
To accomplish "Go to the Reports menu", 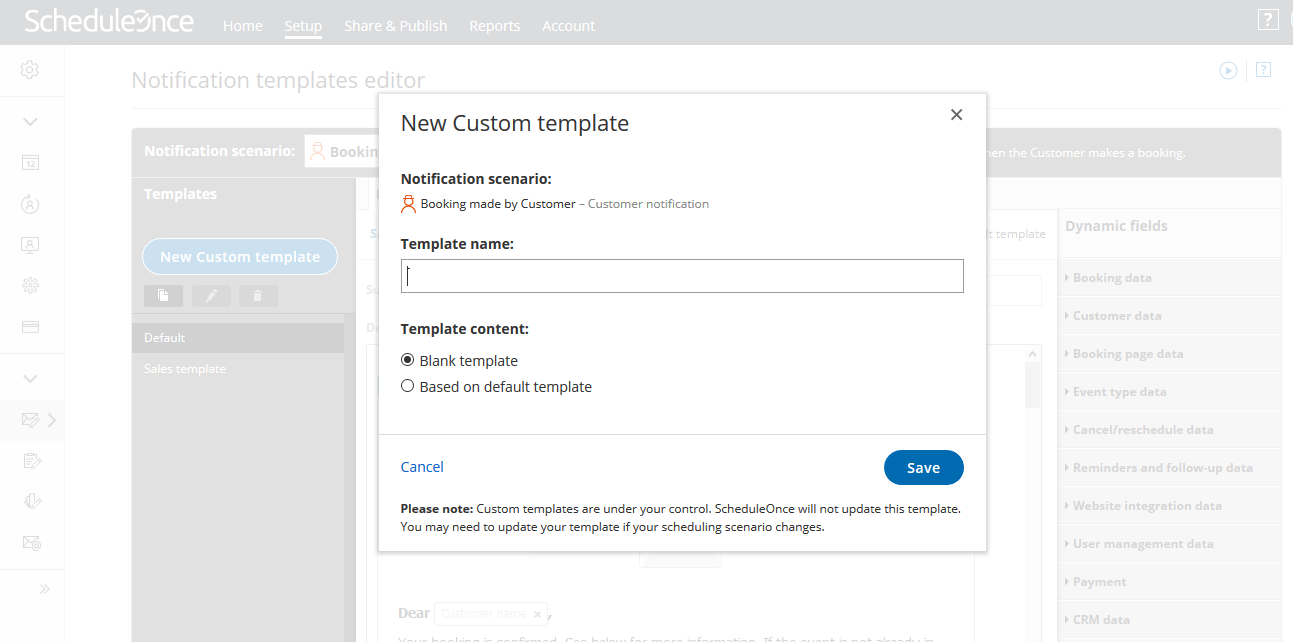I will tap(494, 26).
